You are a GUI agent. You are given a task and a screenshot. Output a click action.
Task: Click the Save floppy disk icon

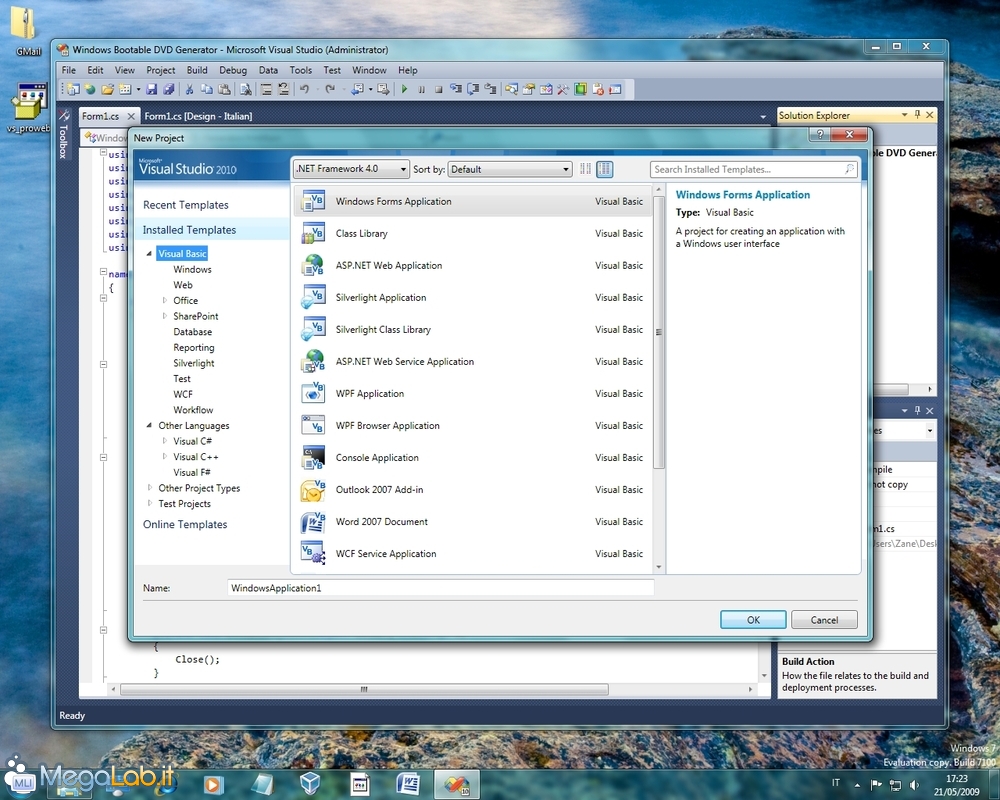[x=152, y=89]
